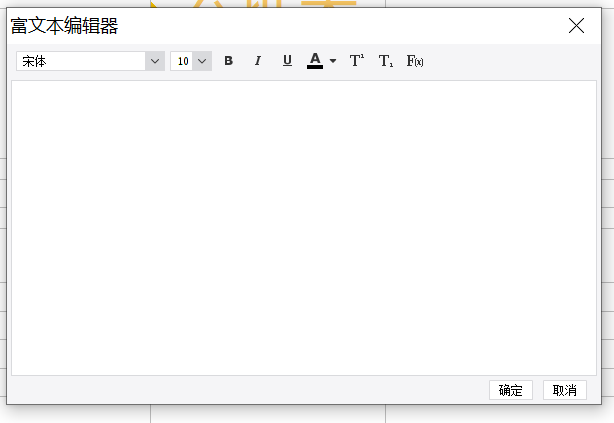Cancel with the 取消 button

click(565, 390)
